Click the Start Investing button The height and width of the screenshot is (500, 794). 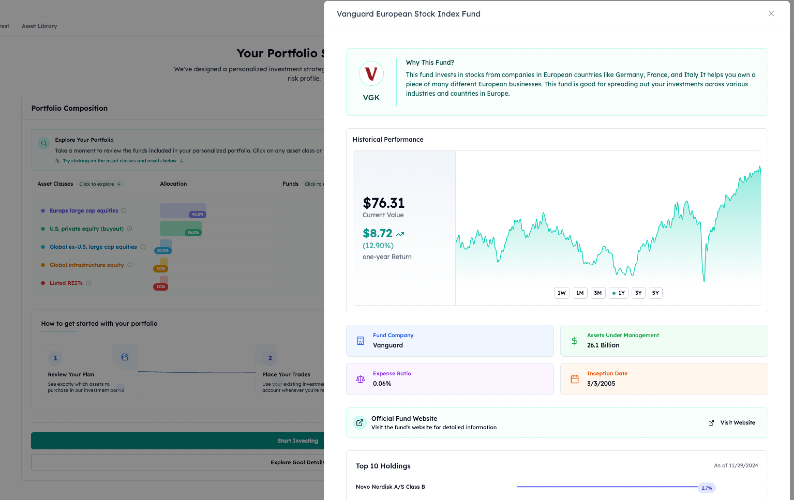(298, 441)
